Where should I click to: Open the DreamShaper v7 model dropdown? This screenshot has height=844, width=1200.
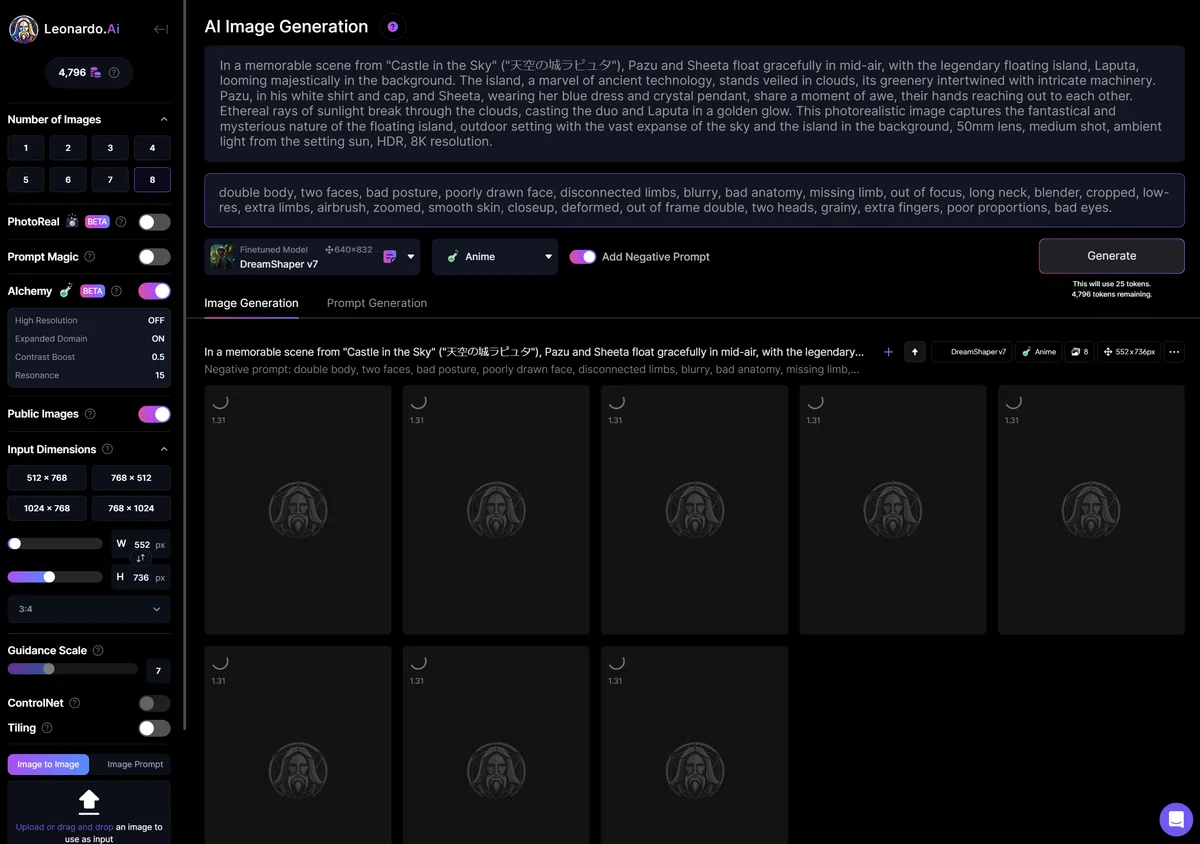(x=313, y=257)
